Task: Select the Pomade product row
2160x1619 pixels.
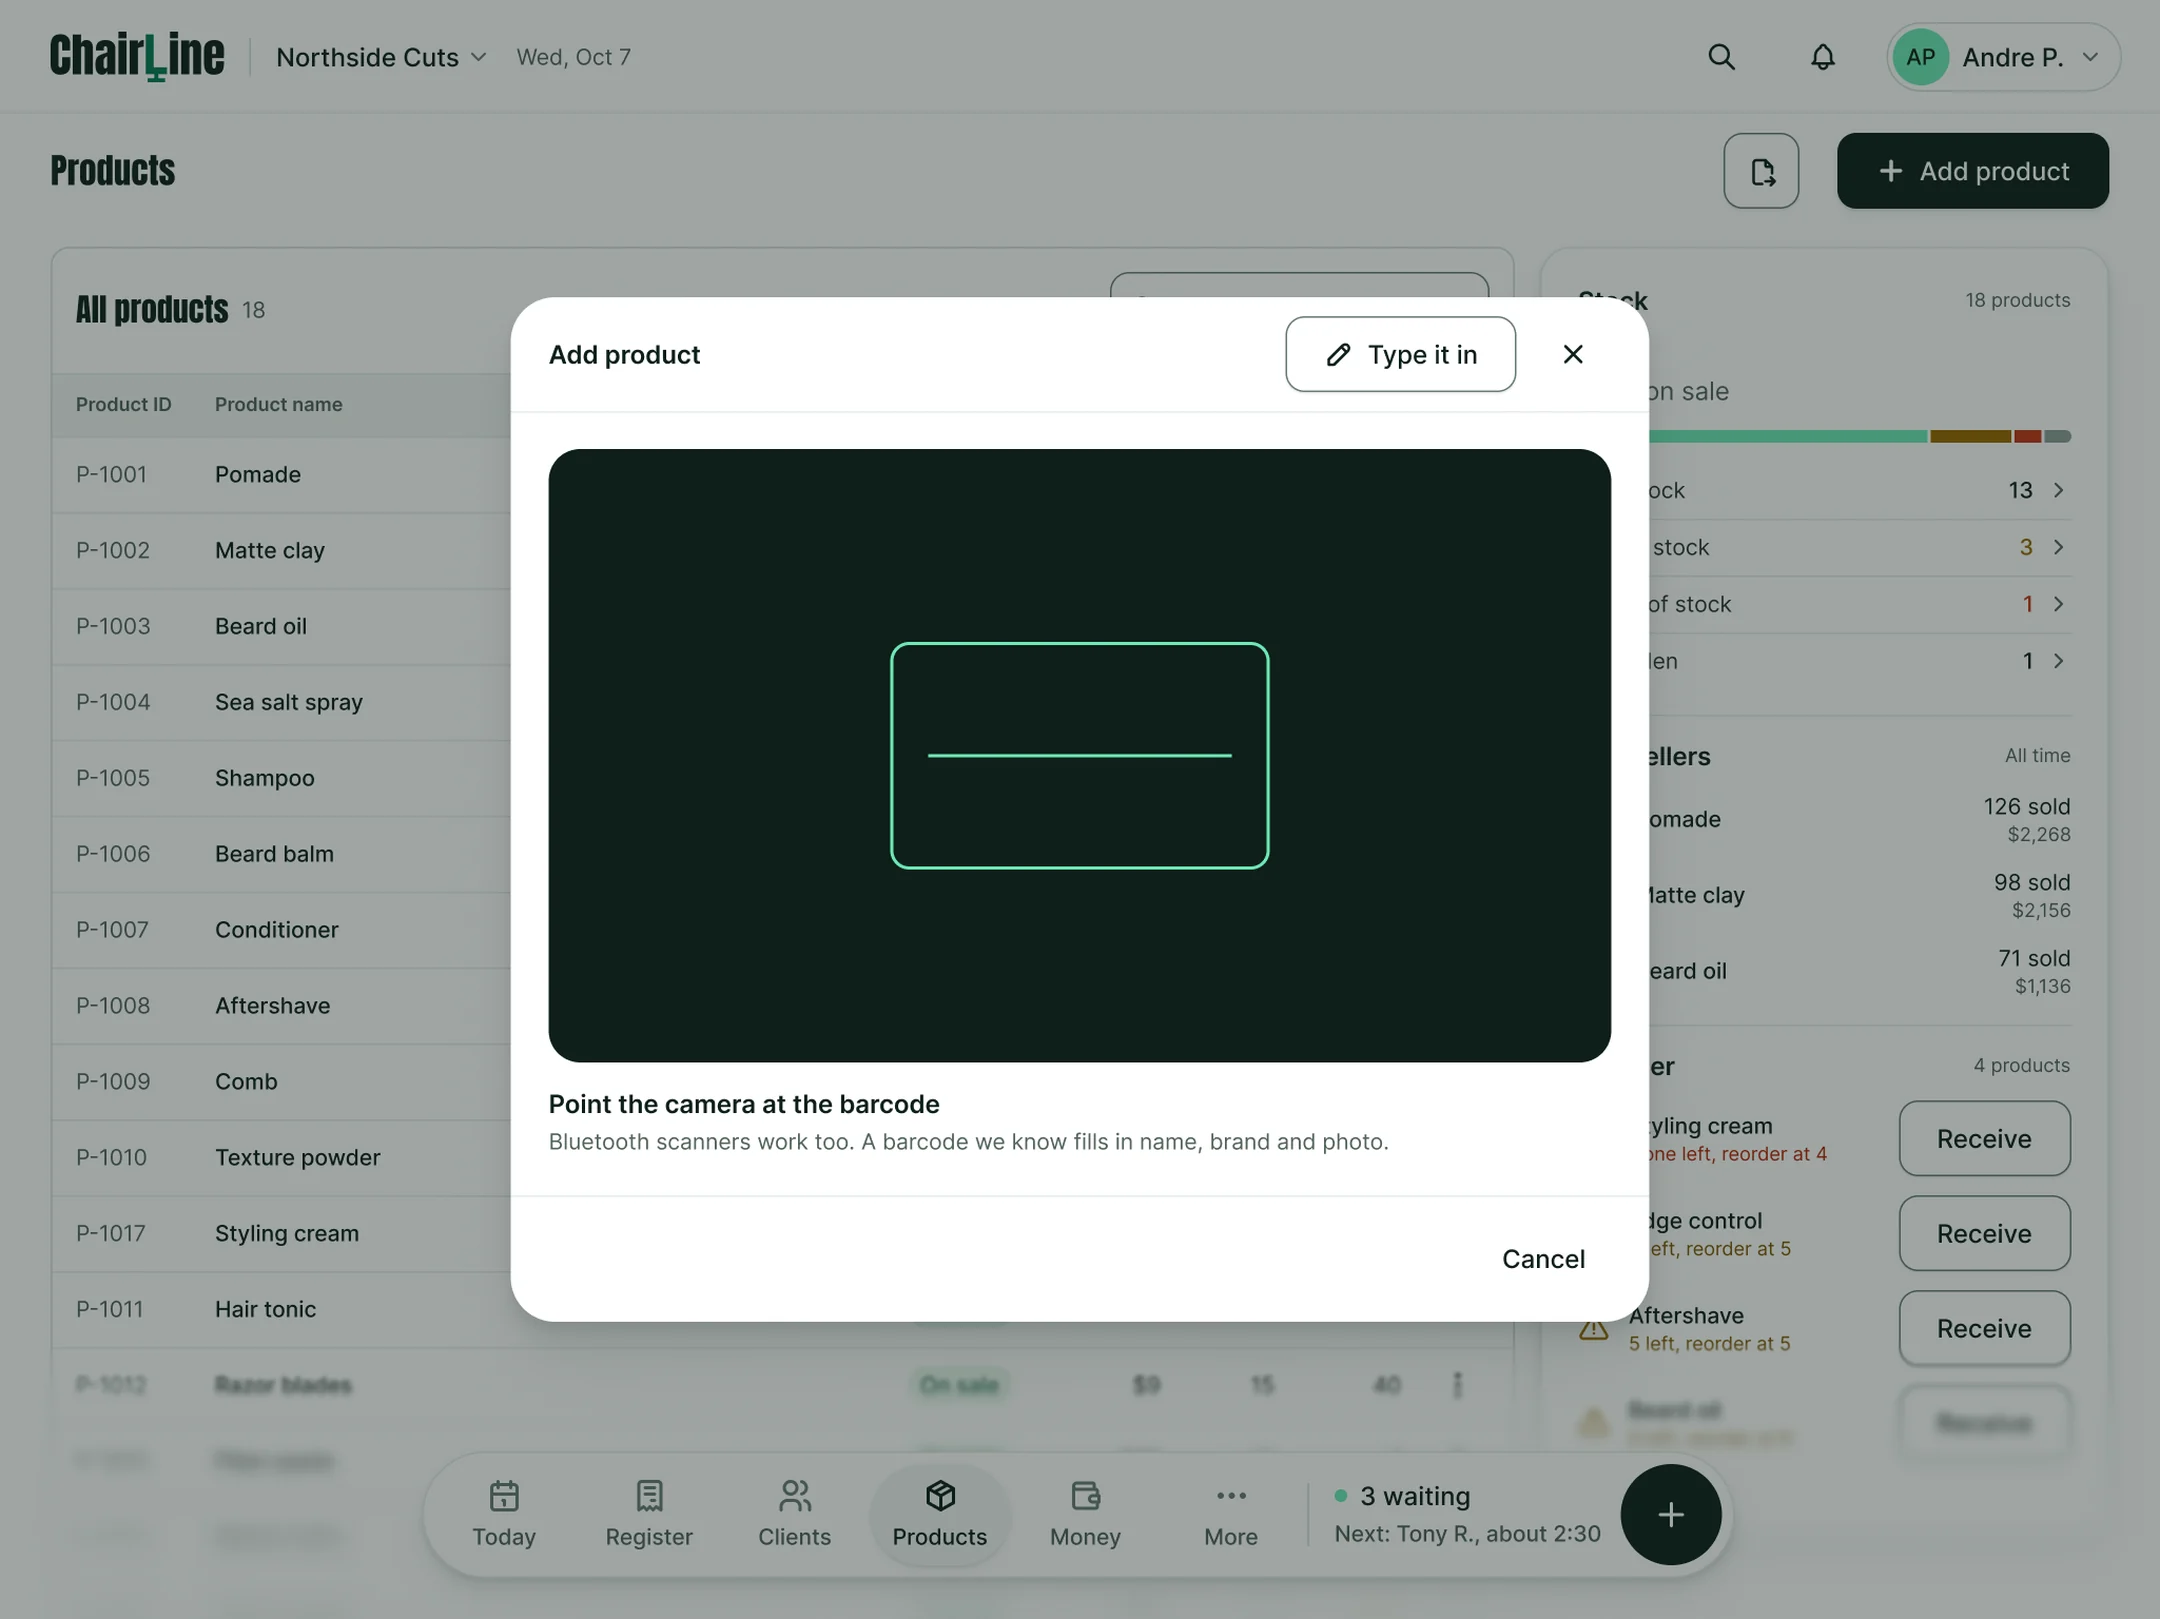Action: click(x=282, y=474)
